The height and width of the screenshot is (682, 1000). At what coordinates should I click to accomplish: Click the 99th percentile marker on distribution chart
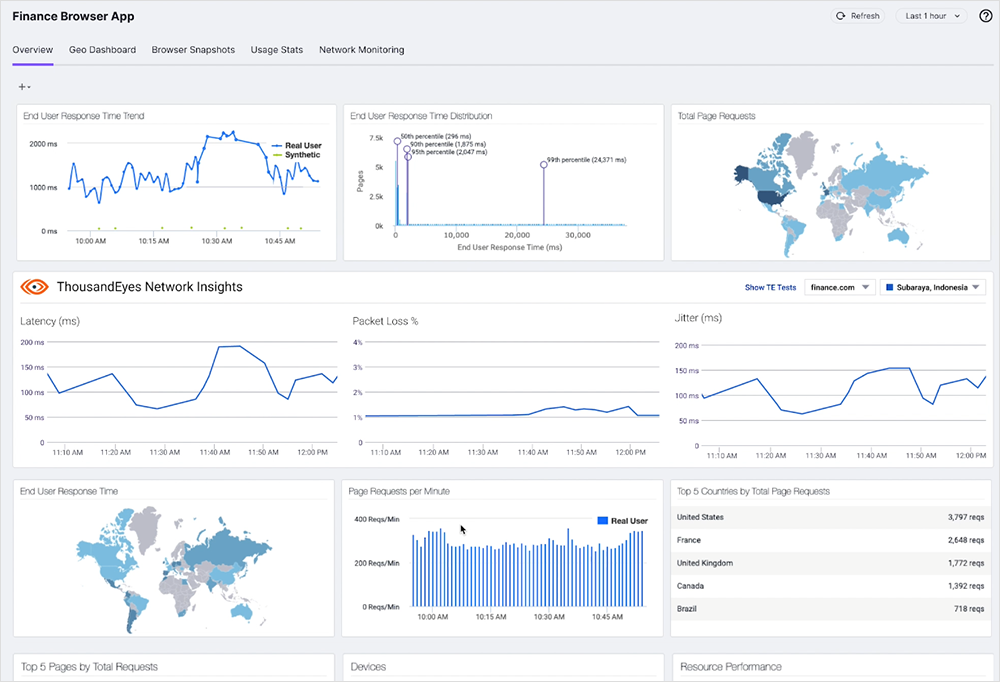click(544, 165)
